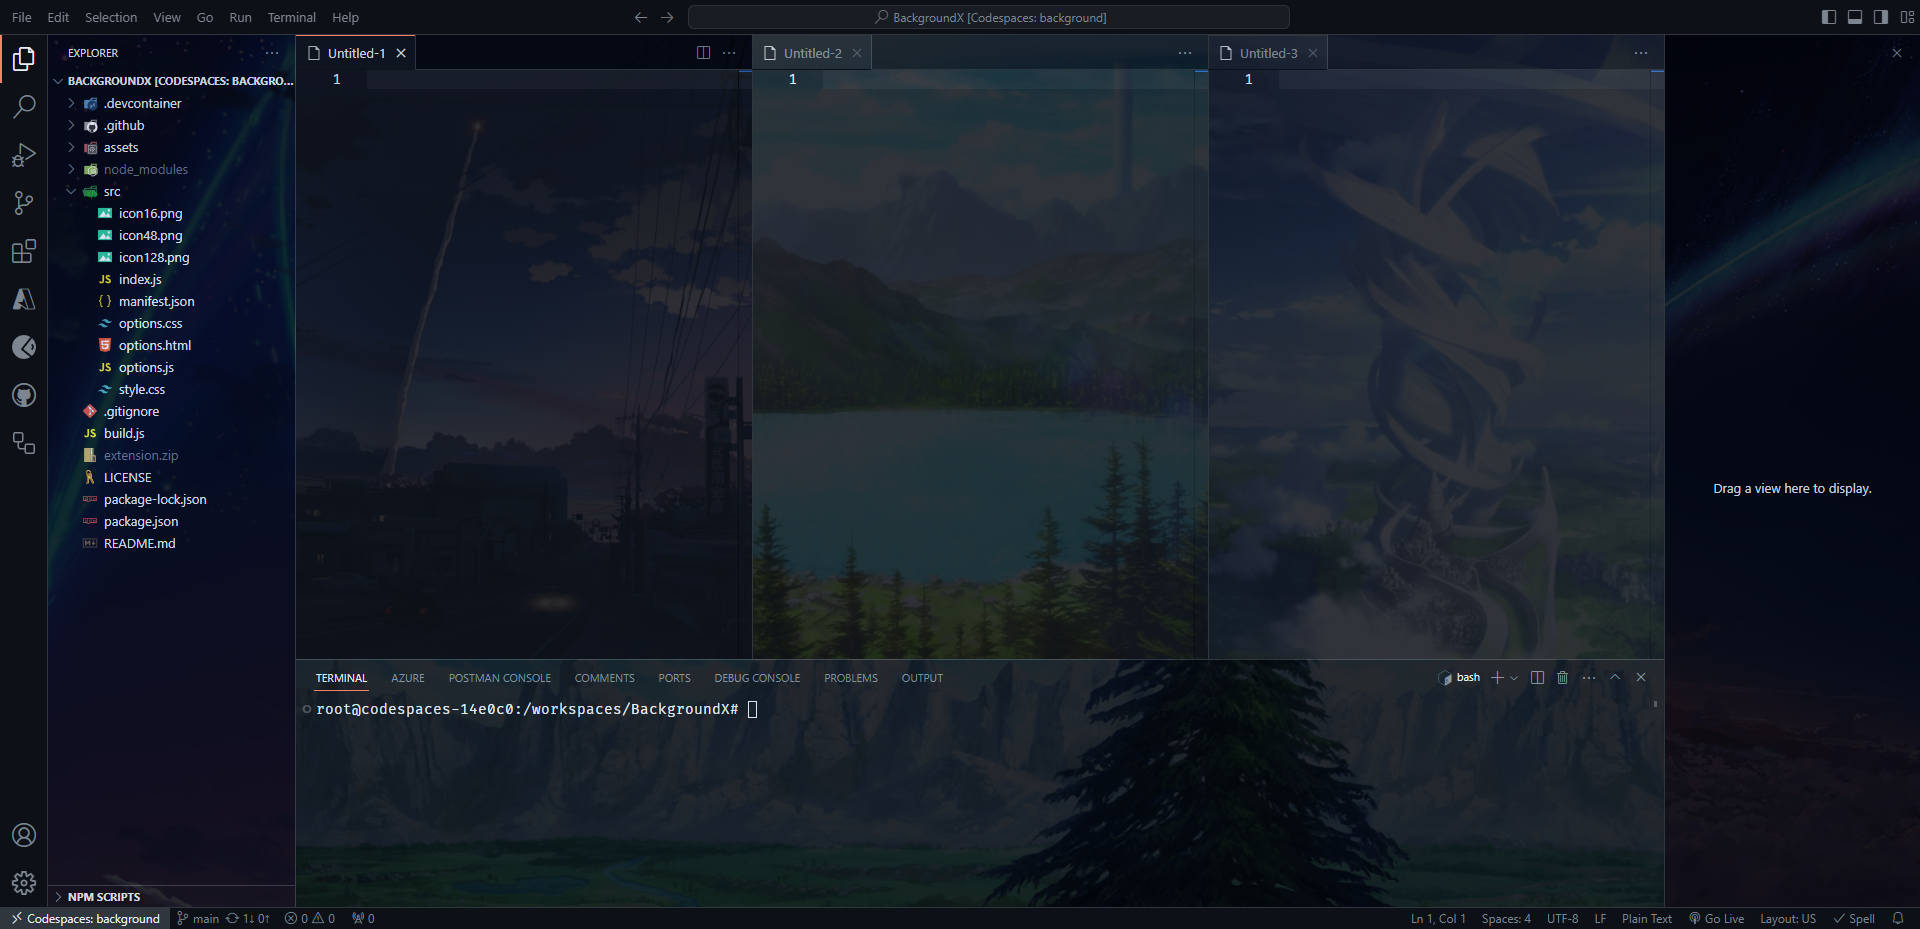Viewport: 1920px width, 929px height.
Task: Open the Selection menu
Action: point(111,17)
